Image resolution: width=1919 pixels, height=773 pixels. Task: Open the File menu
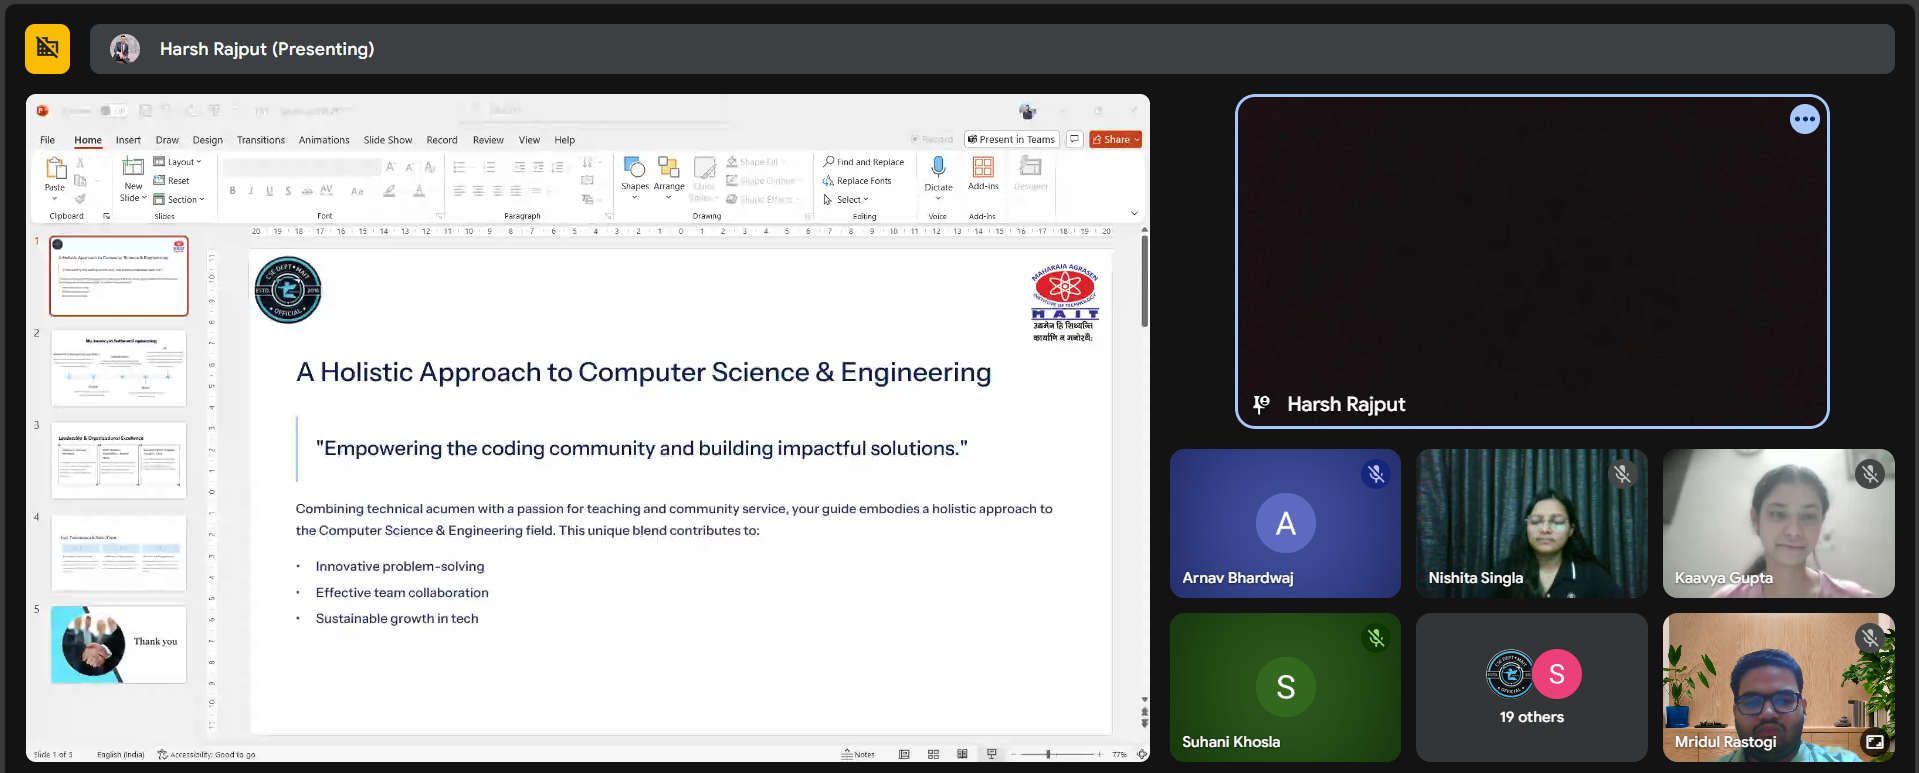click(47, 140)
